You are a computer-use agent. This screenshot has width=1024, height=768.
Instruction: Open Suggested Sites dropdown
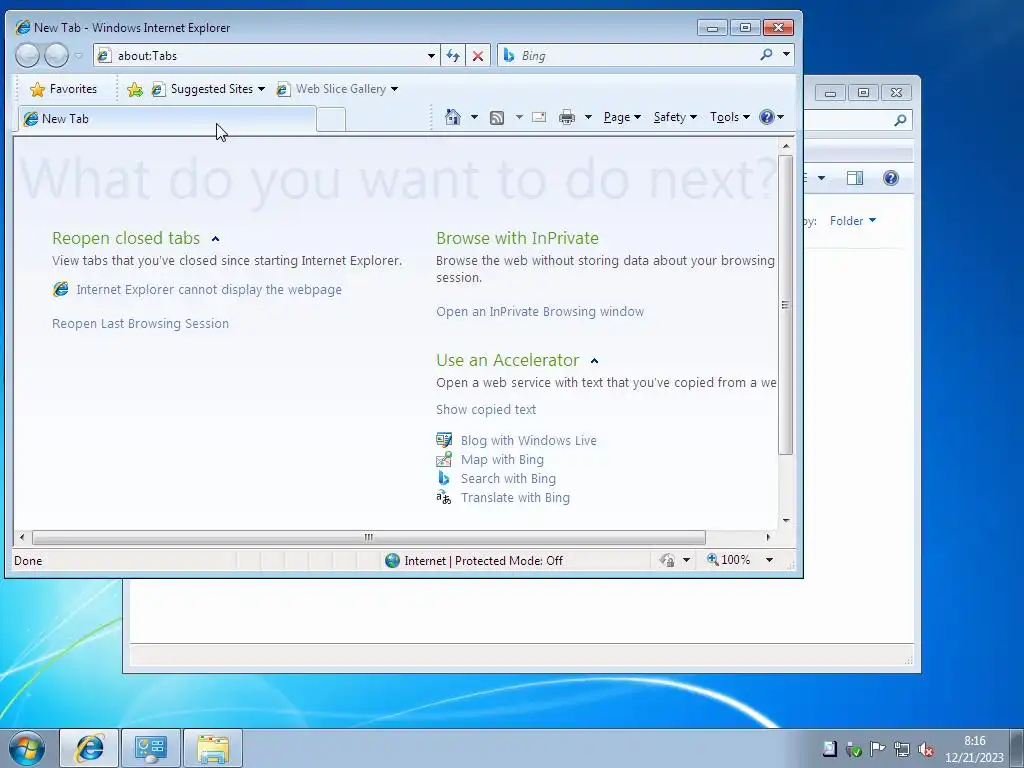208,89
